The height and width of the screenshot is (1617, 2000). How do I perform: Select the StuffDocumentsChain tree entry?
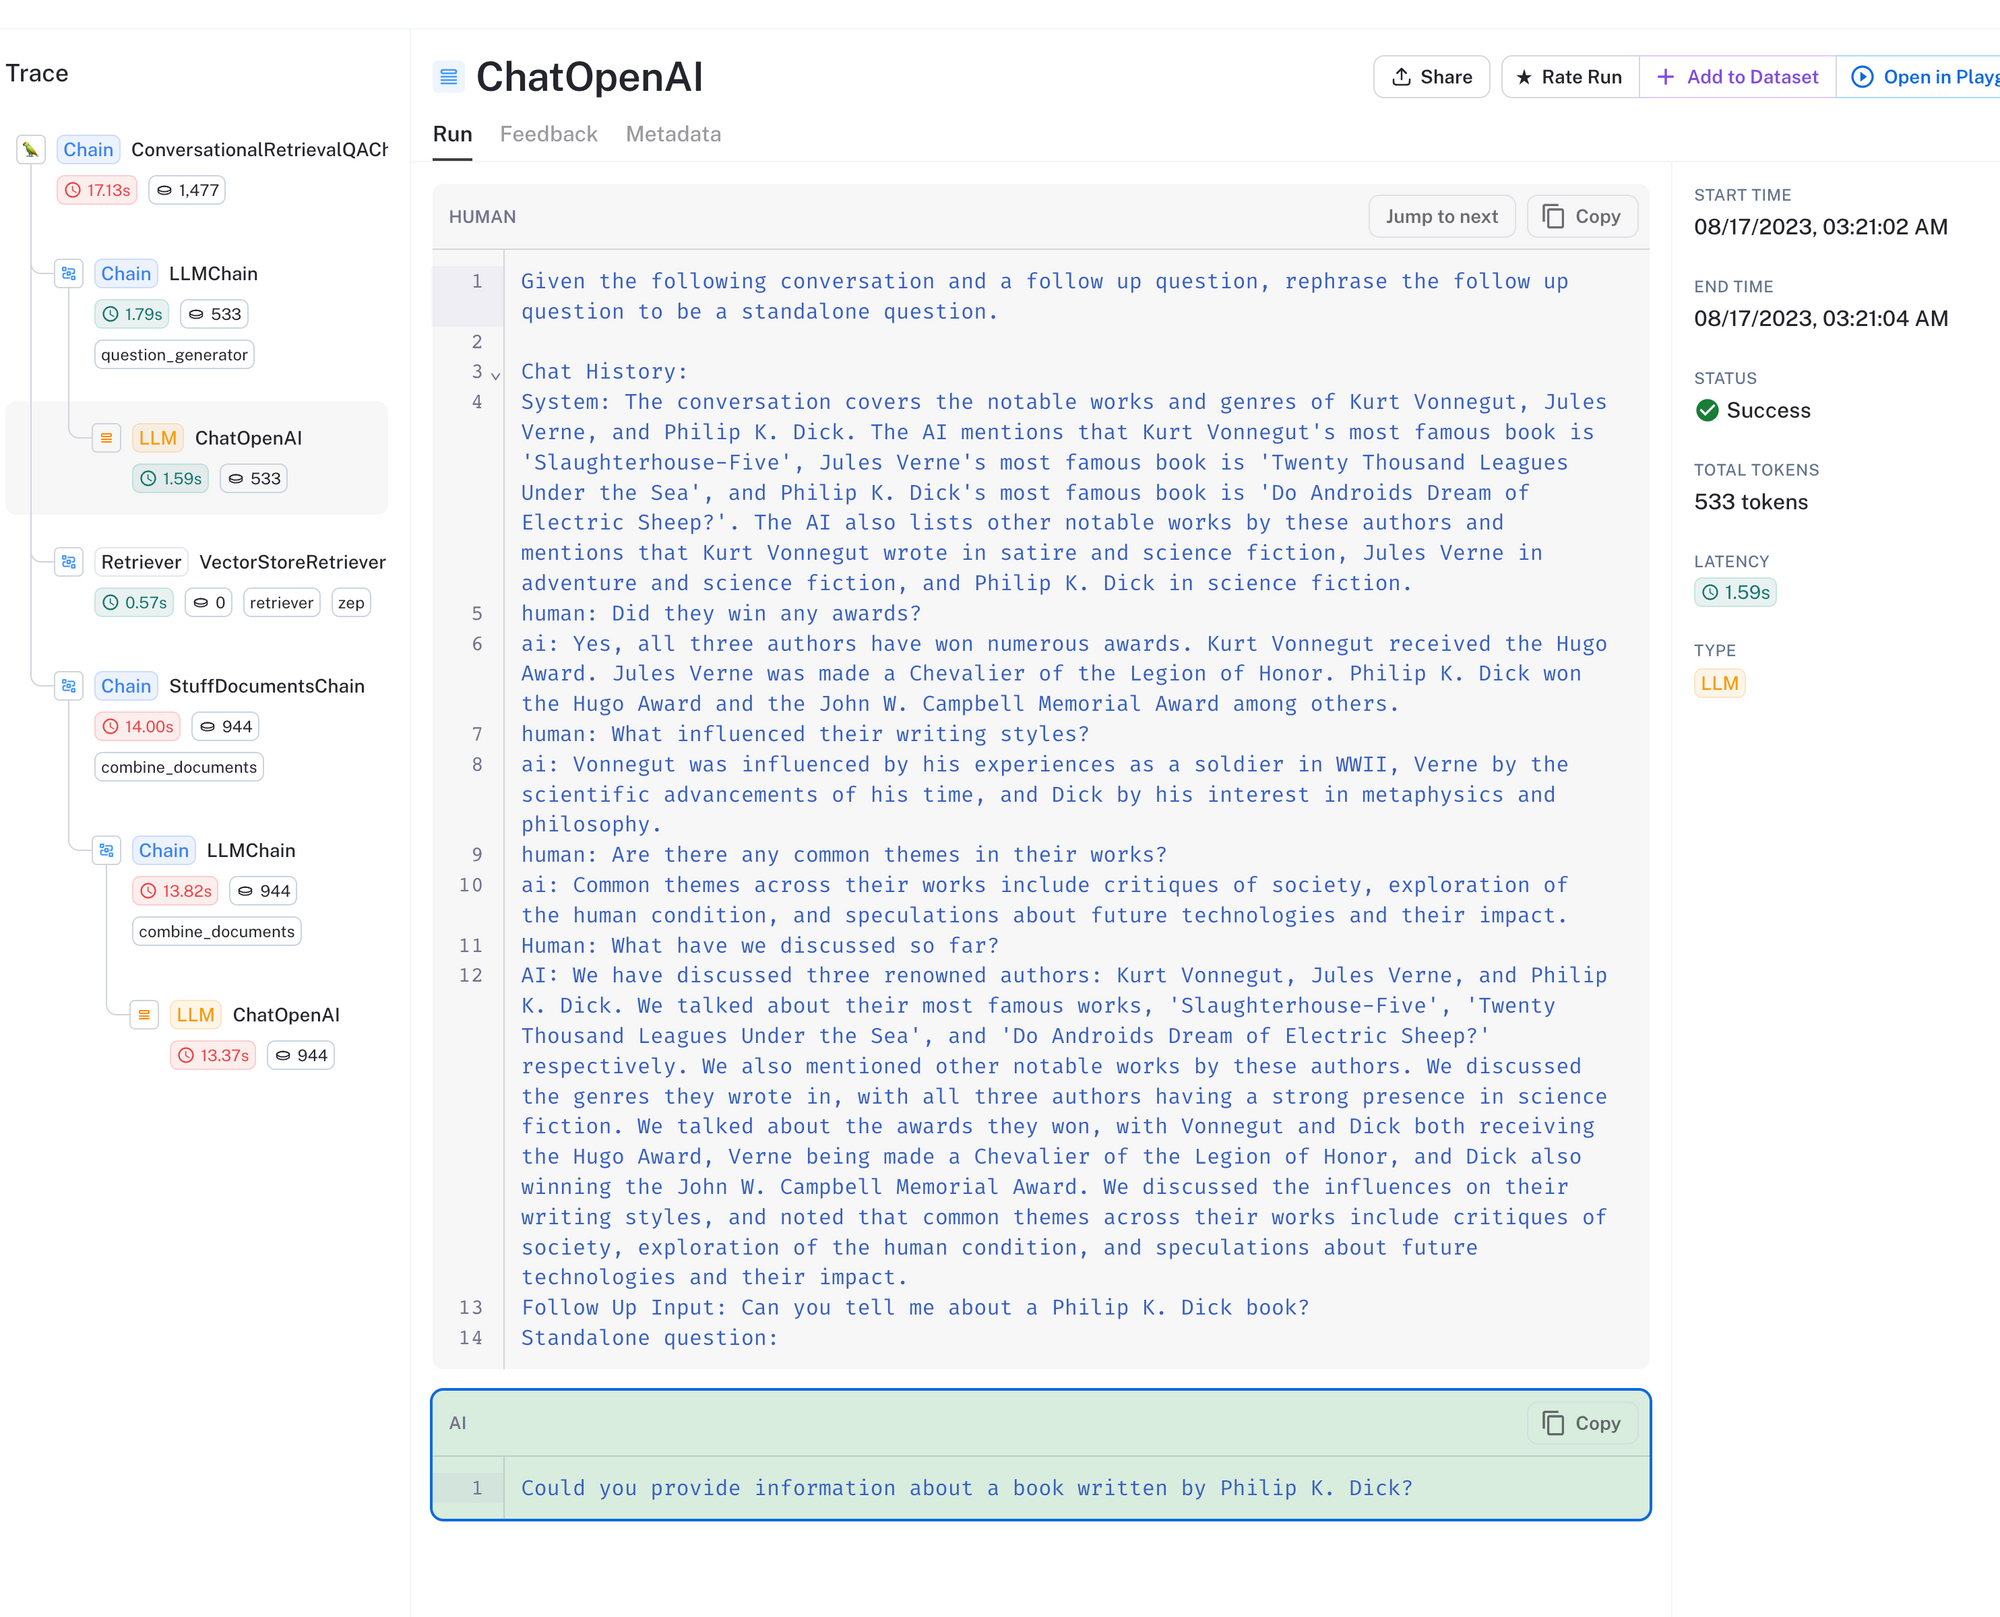[266, 686]
